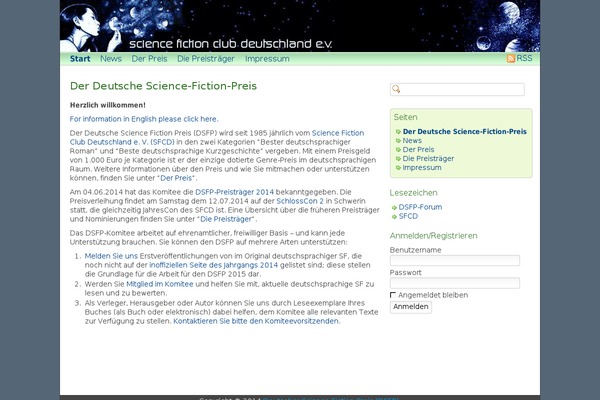Enable the Angemeldet bleiben checkbox
The width and height of the screenshot is (600, 400).
click(393, 295)
